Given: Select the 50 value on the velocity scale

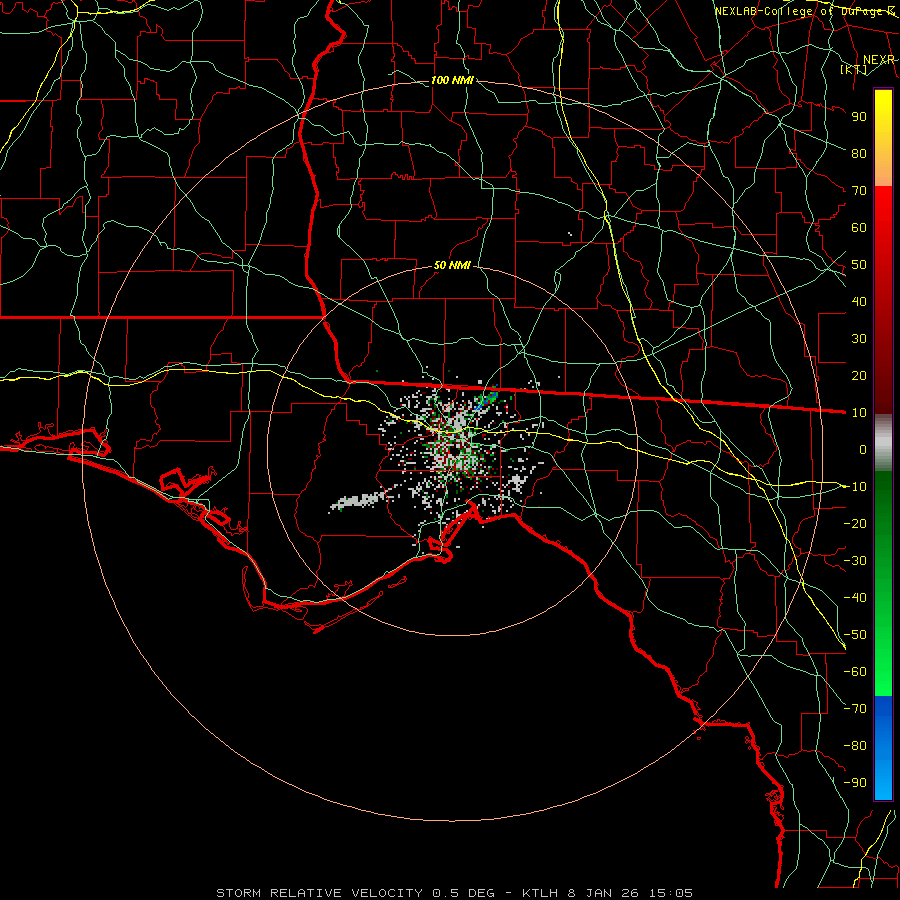Looking at the screenshot, I should click(x=859, y=265).
